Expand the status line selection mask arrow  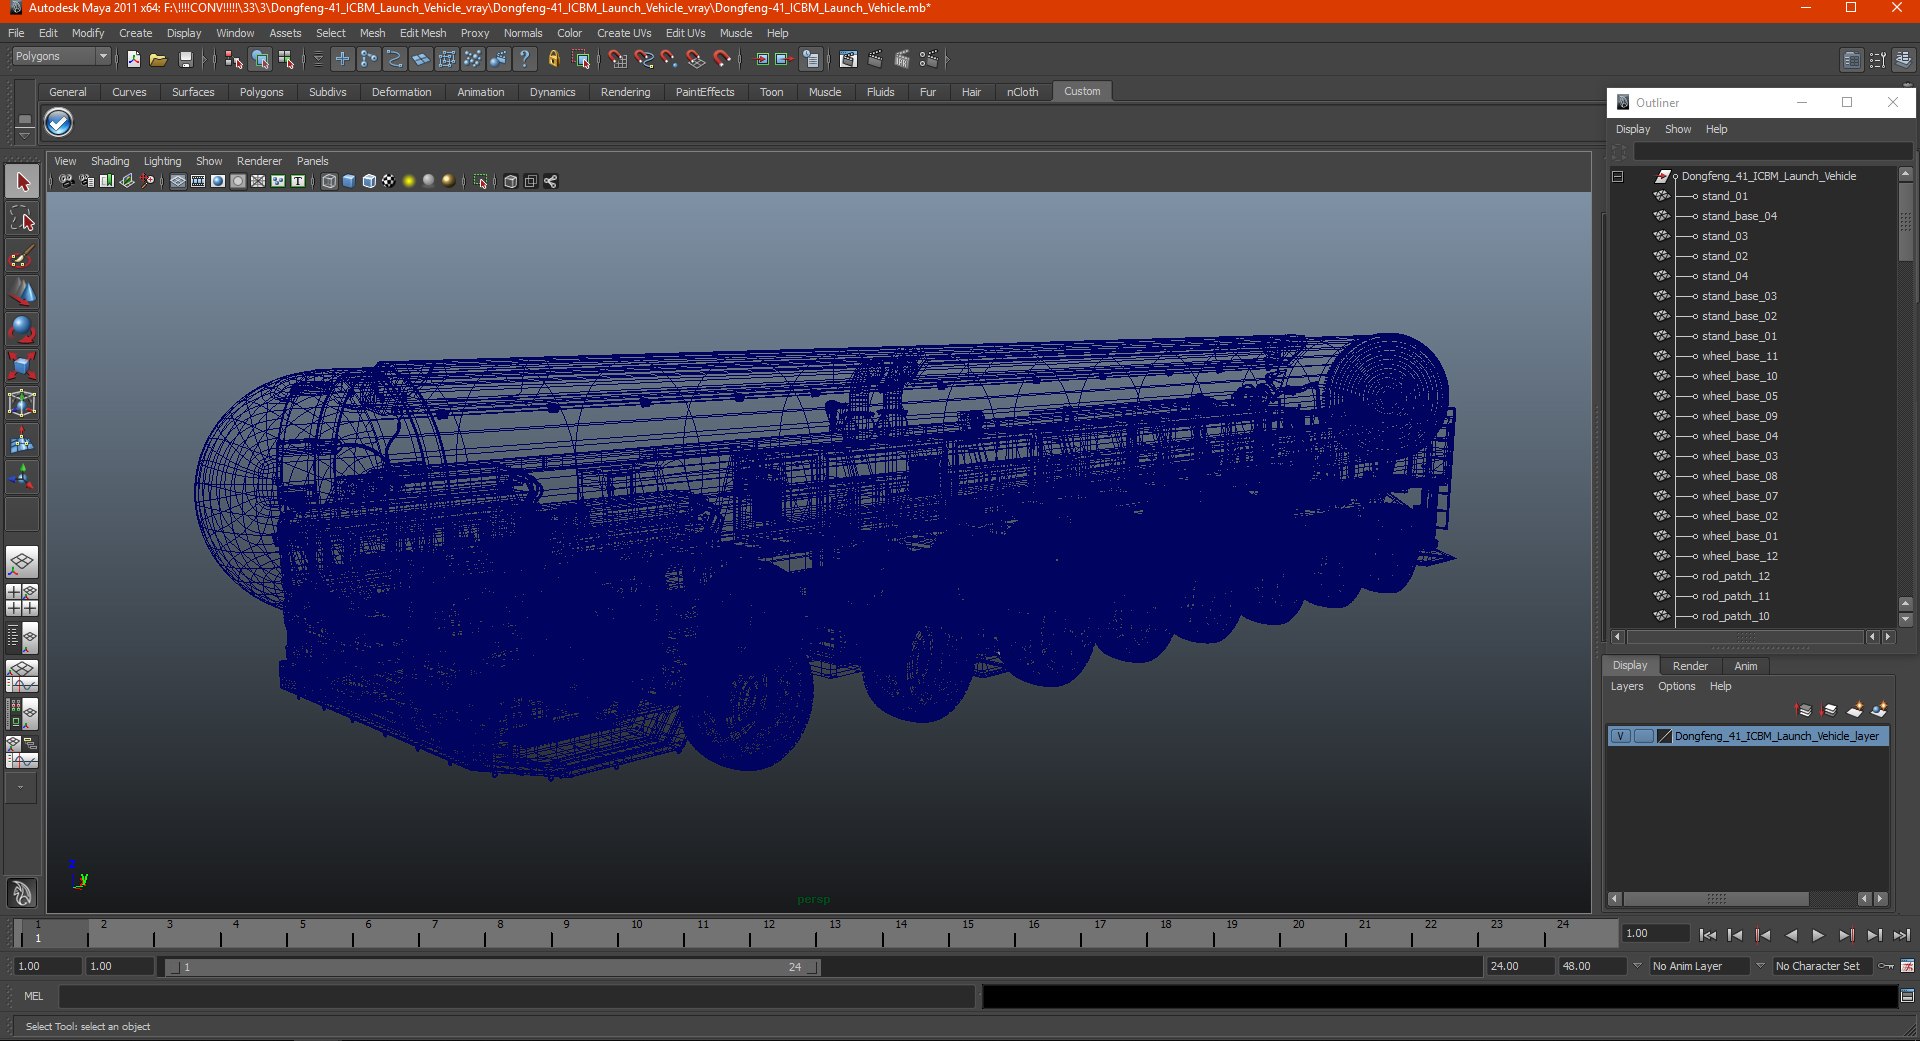(x=318, y=59)
